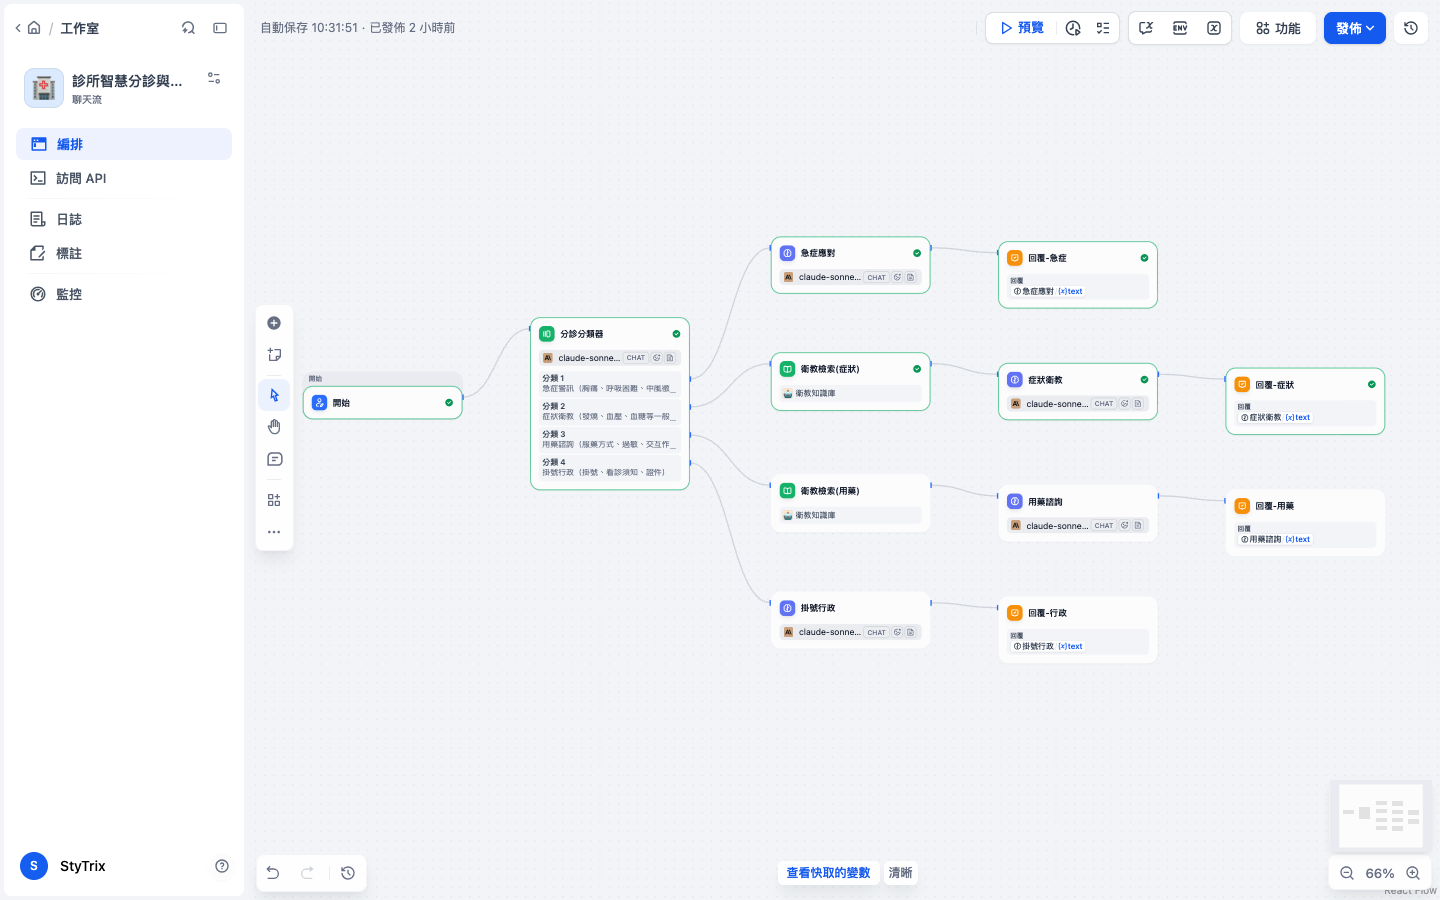Open environment variables ENV icon
The height and width of the screenshot is (900, 1440).
point(1180,28)
